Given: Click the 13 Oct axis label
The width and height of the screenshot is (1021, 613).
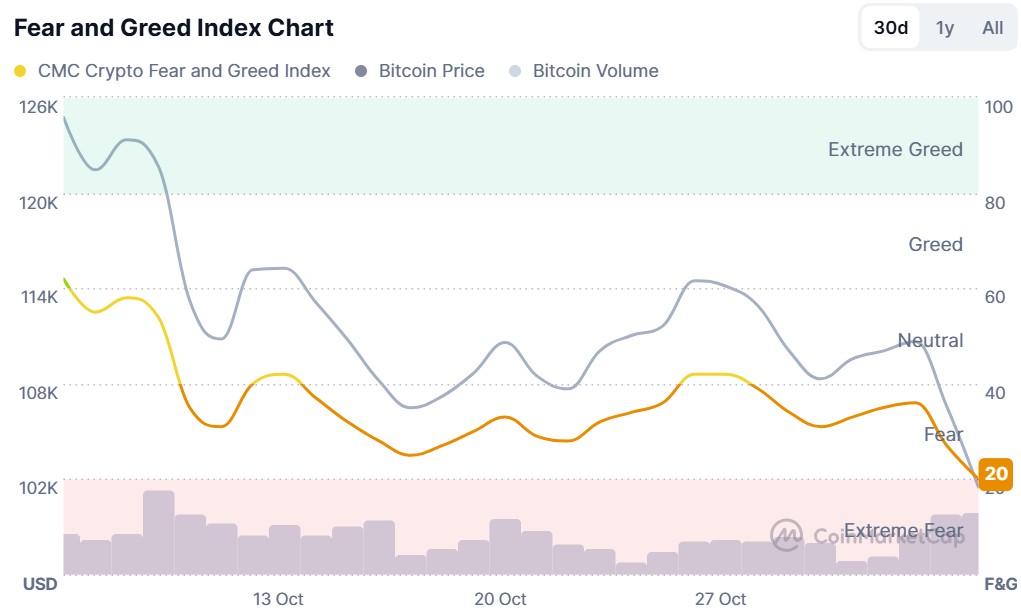Looking at the screenshot, I should point(277,599).
